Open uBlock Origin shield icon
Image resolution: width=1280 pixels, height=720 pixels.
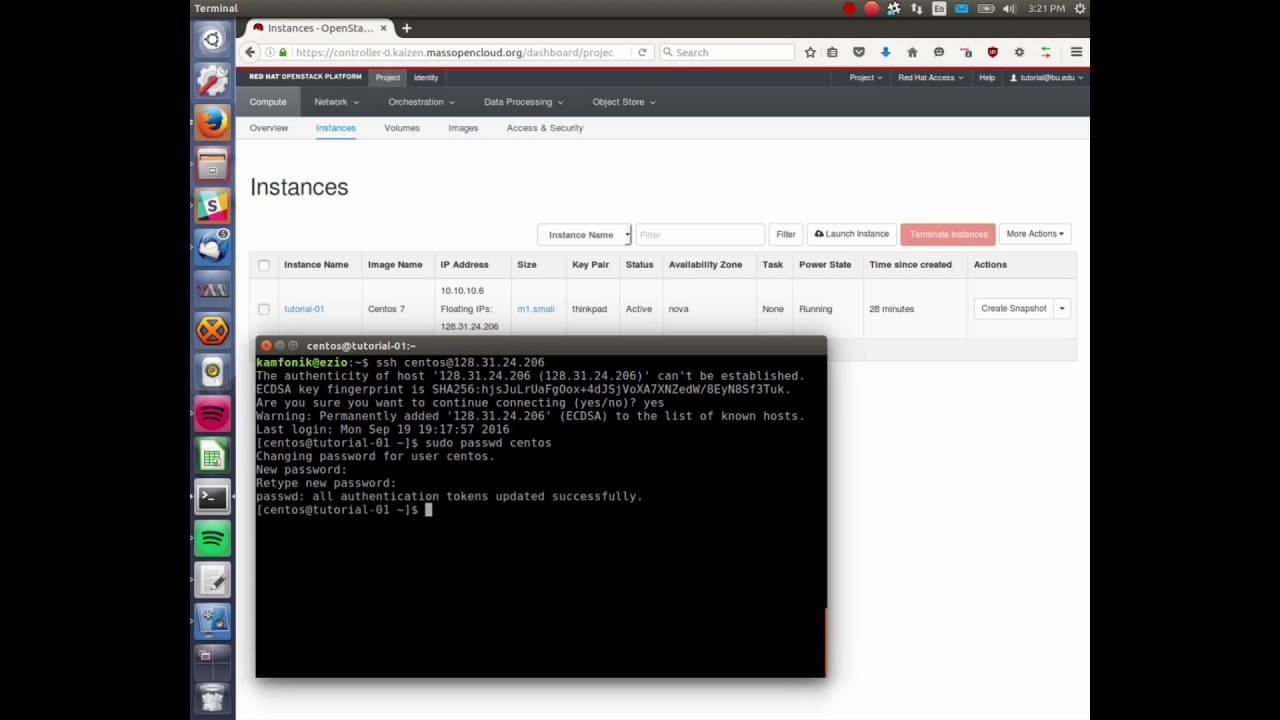click(x=992, y=52)
